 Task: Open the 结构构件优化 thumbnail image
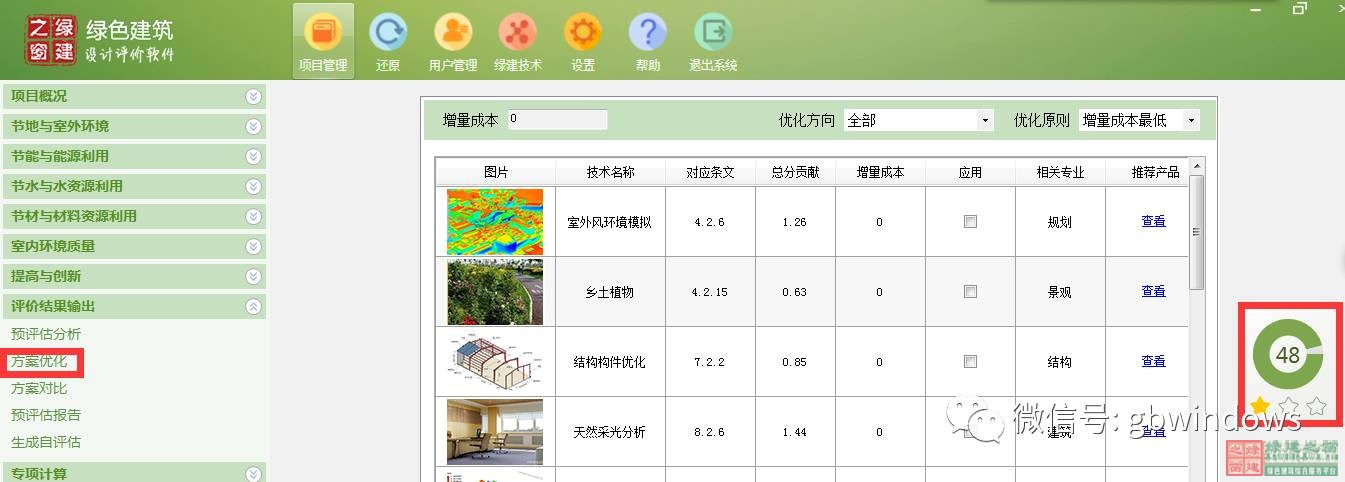coord(495,362)
